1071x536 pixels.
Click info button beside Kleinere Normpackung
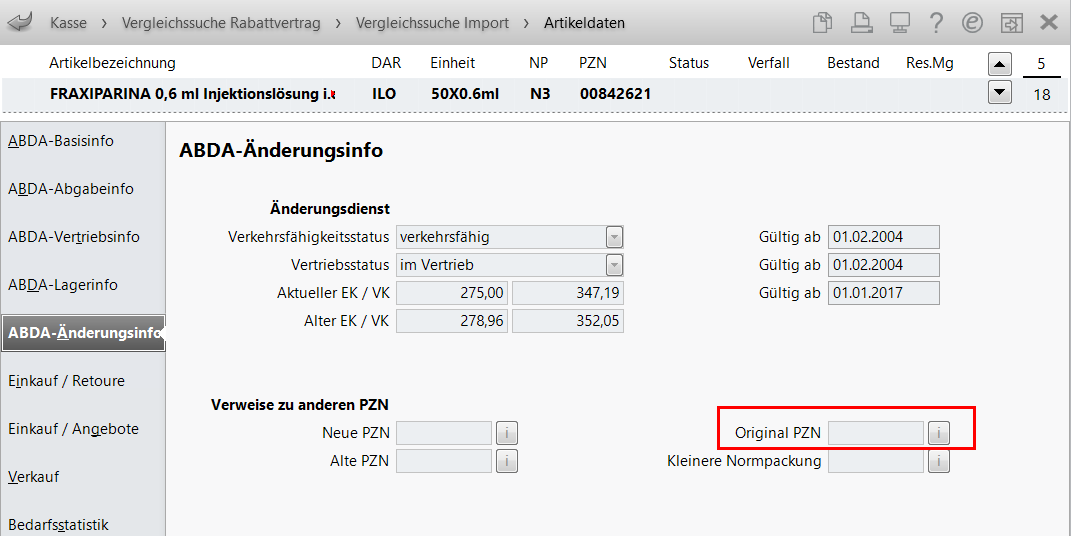tap(938, 461)
